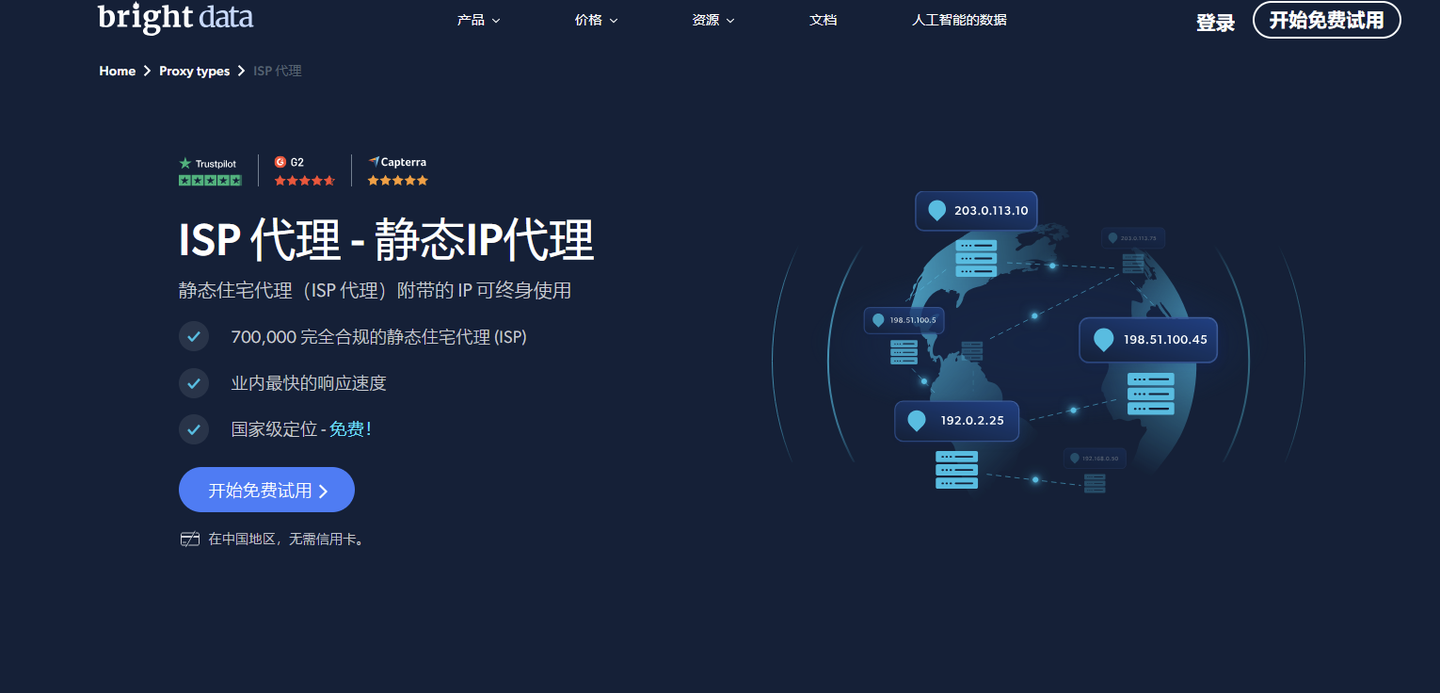Viewport: 1440px width, 693px height.
Task: Click server icon under 192.0.2.25
Action: click(x=957, y=470)
